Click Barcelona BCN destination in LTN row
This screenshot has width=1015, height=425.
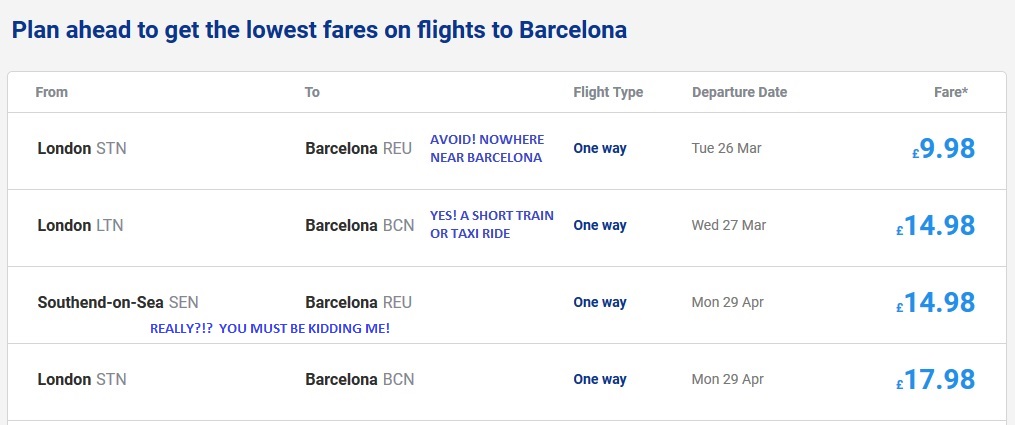[359, 226]
